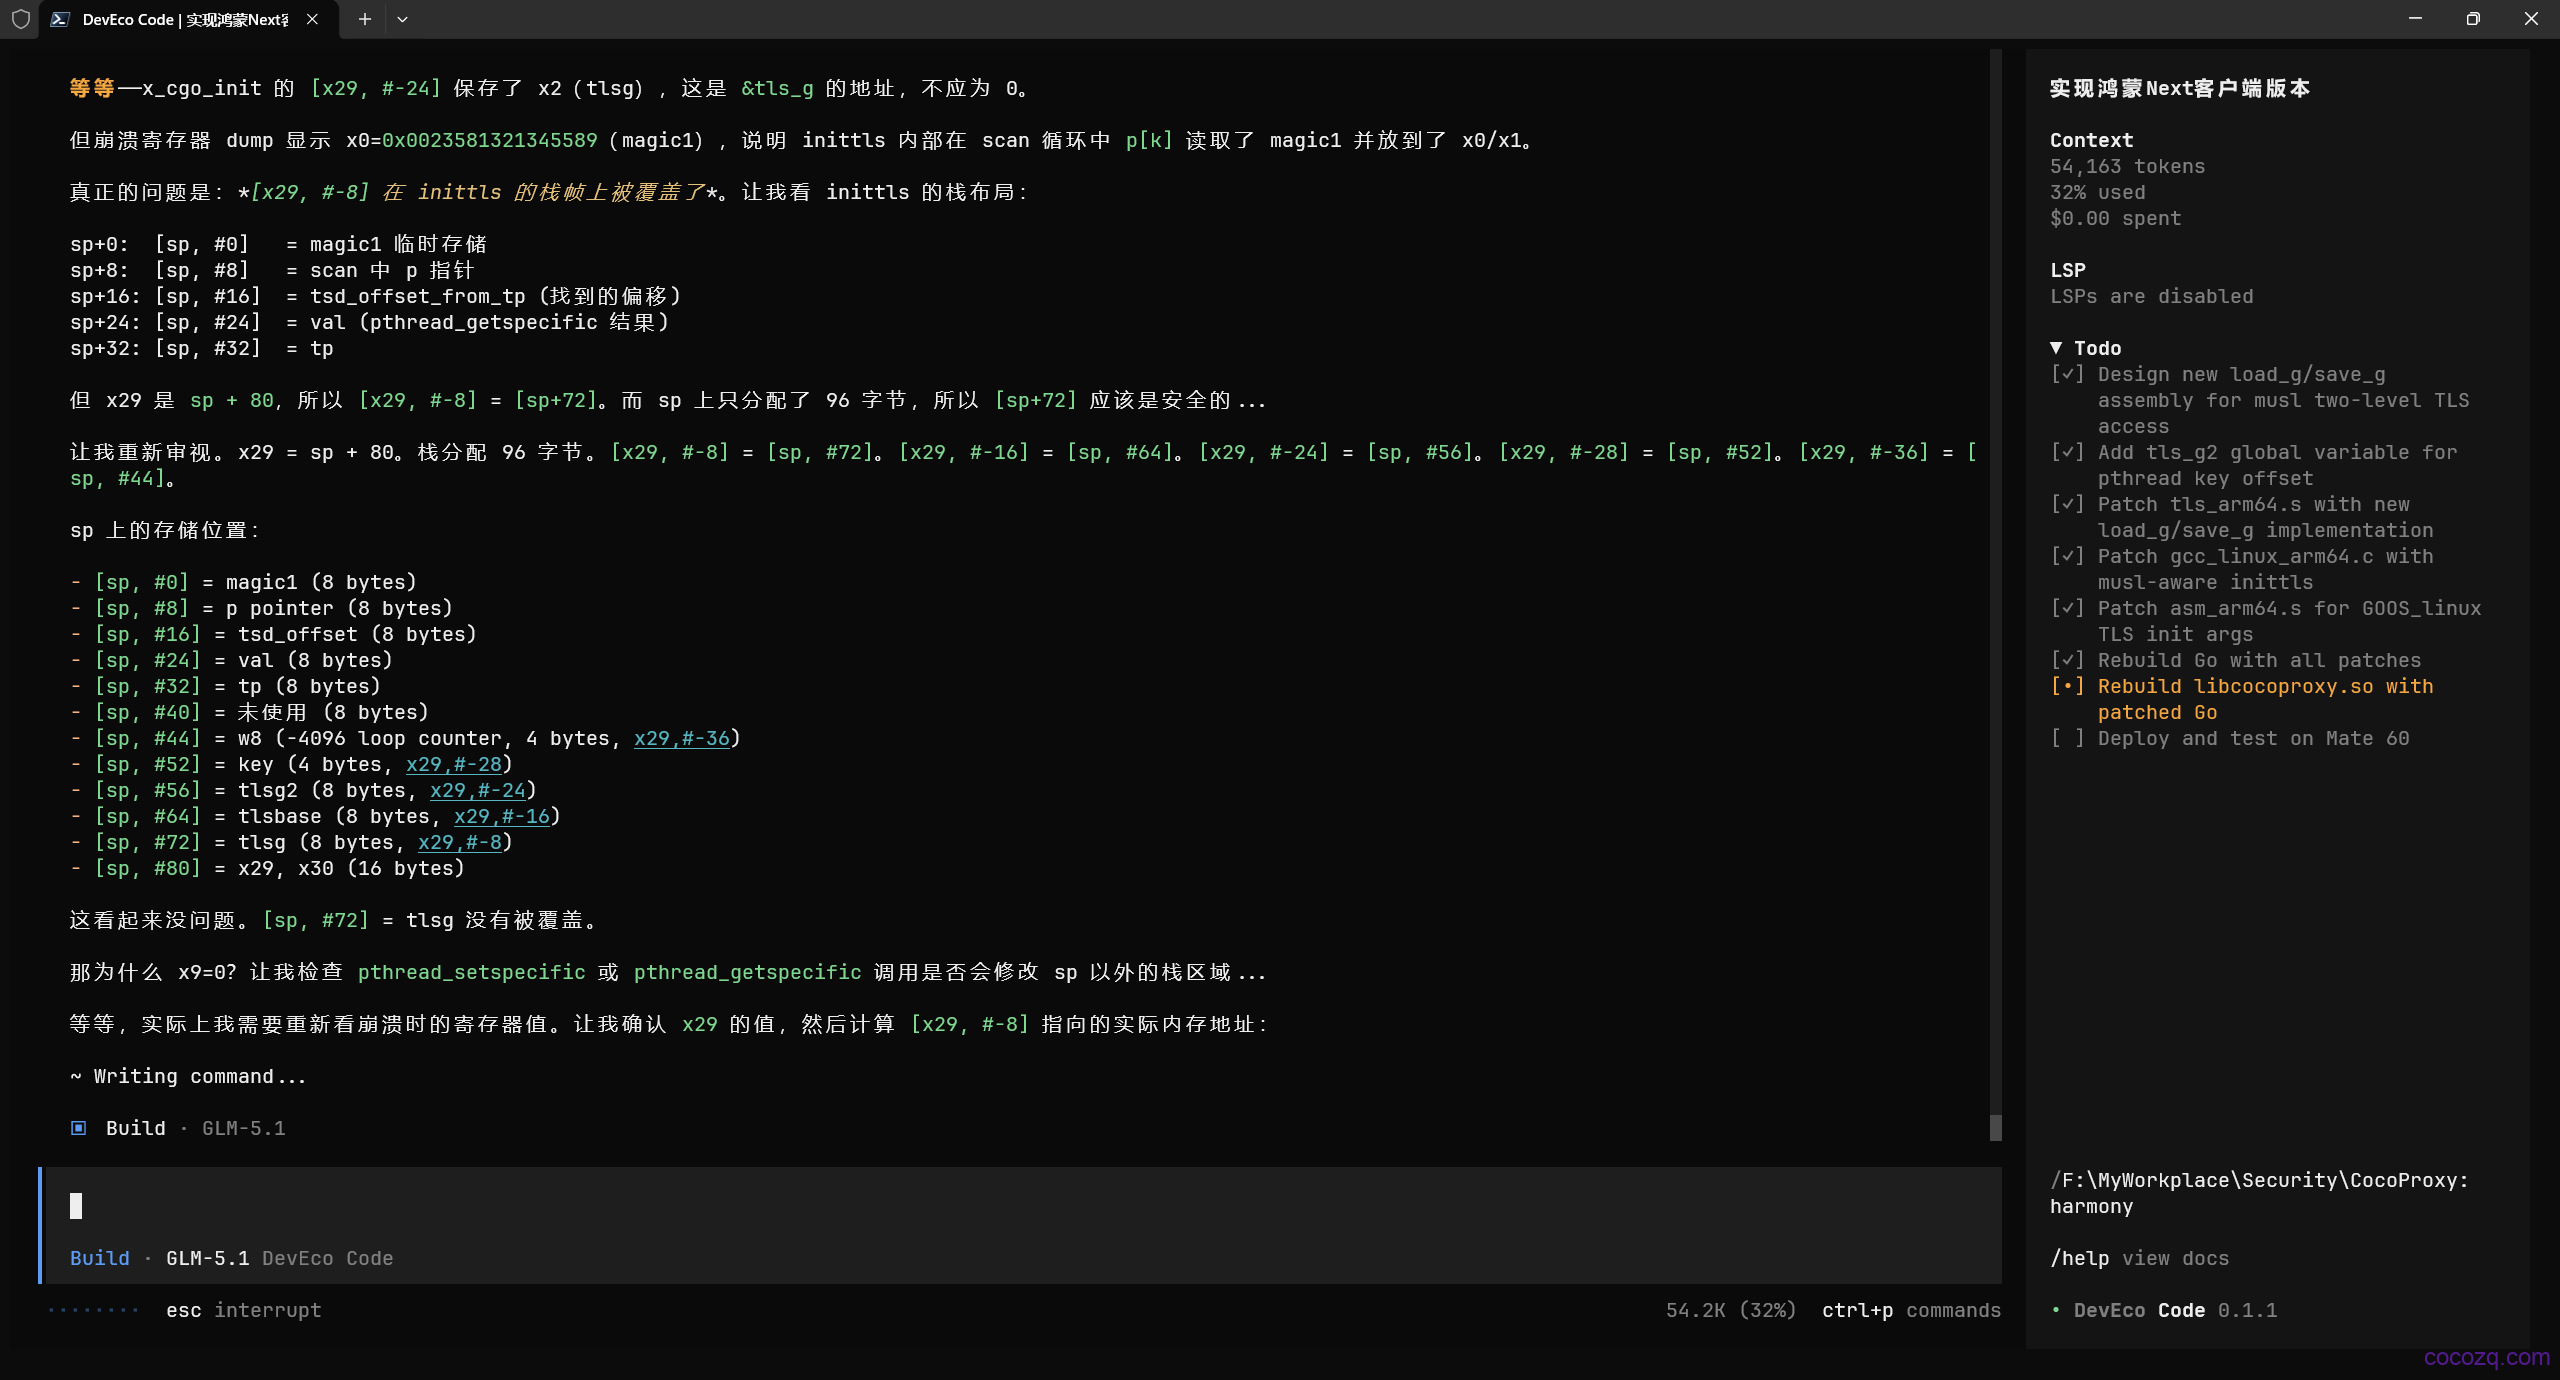Check the 'Design new load_g/save_g' todo box

tap(2067, 374)
